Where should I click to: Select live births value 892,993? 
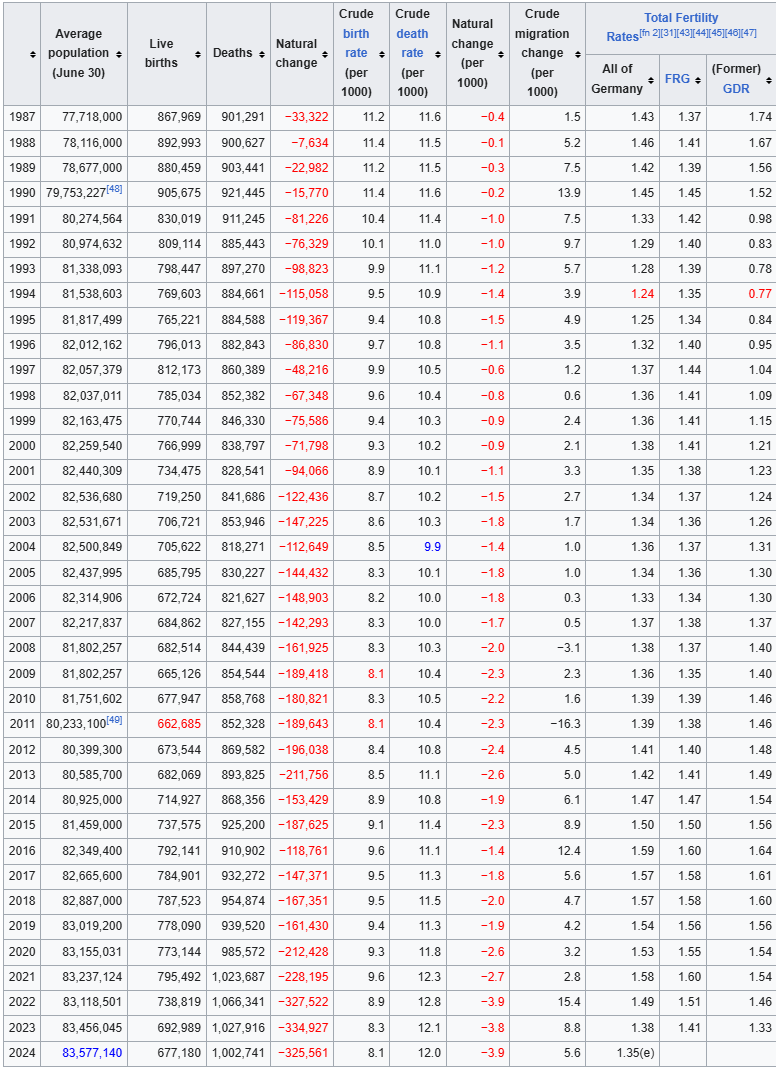179,143
